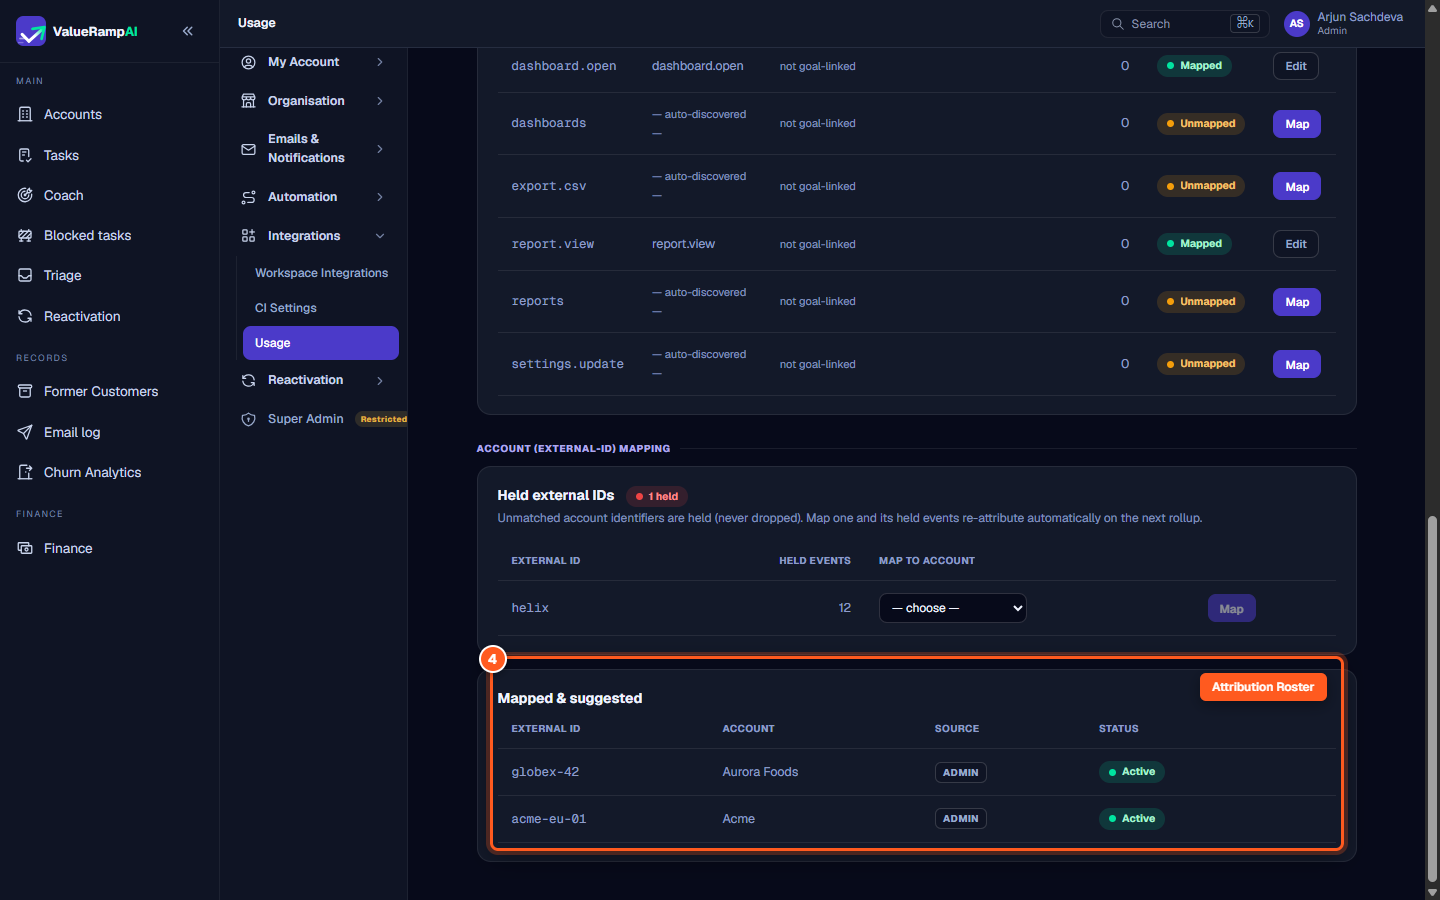The width and height of the screenshot is (1440, 900).
Task: Click the My Account user icon
Action: click(x=248, y=62)
